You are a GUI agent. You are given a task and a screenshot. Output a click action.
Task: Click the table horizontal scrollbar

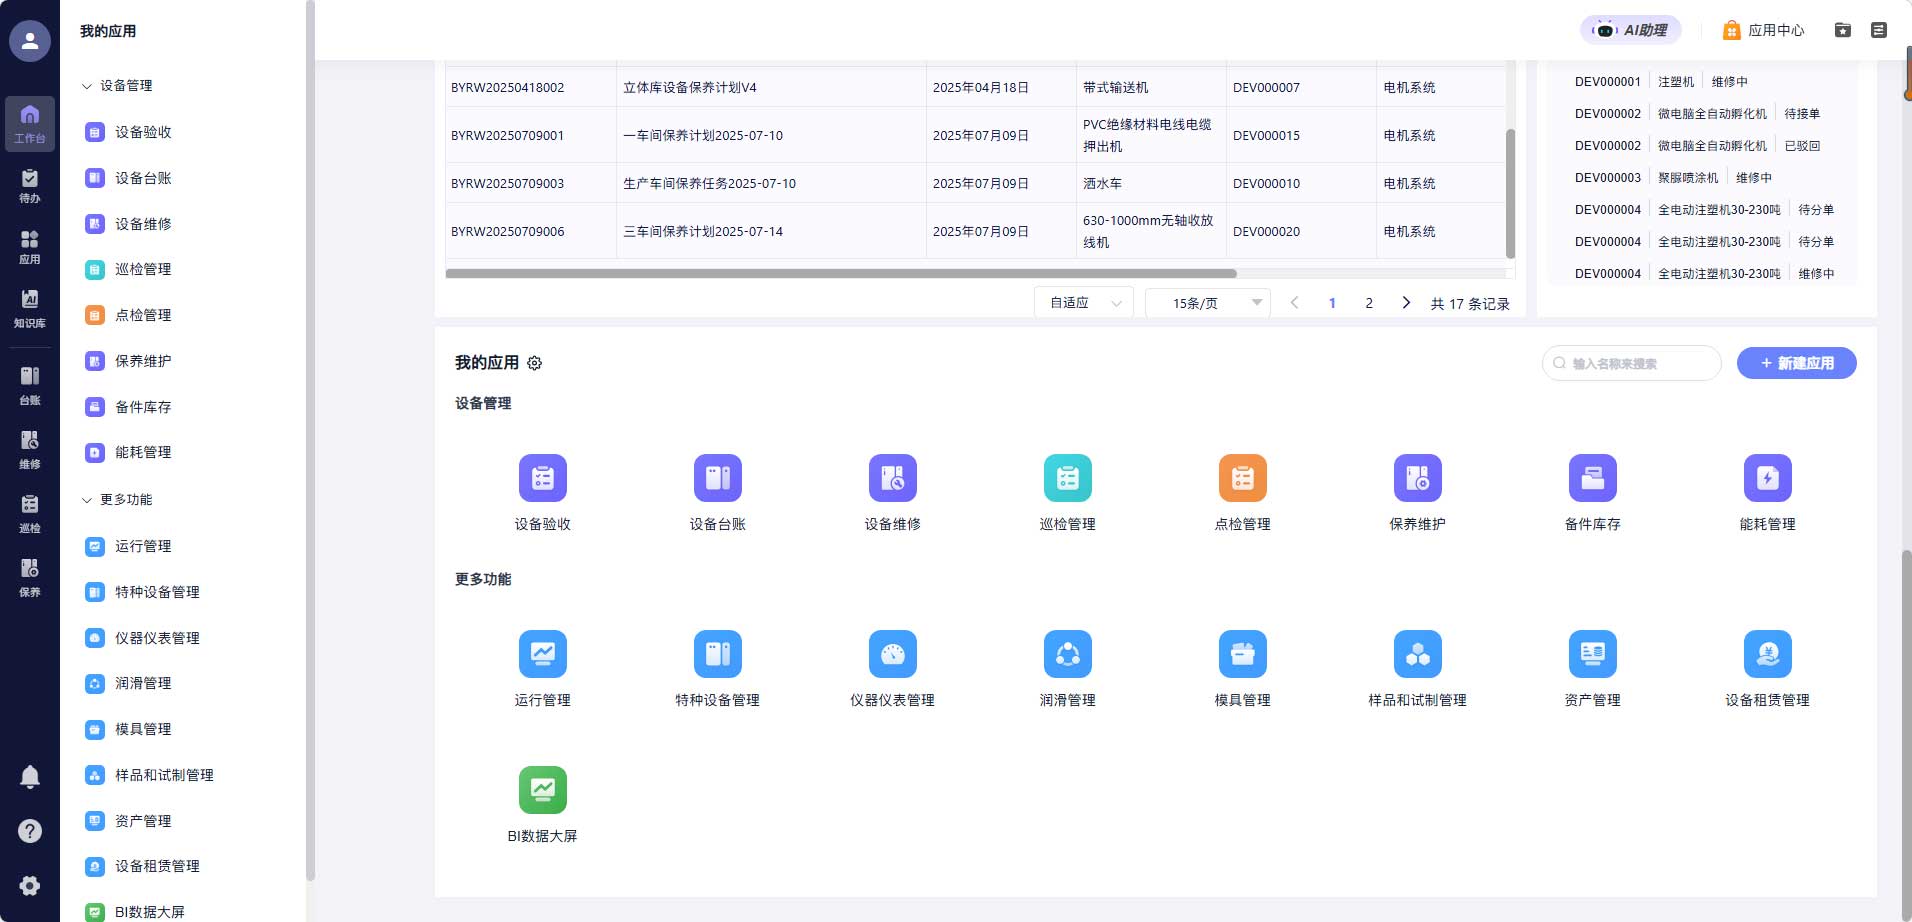pyautogui.click(x=840, y=273)
